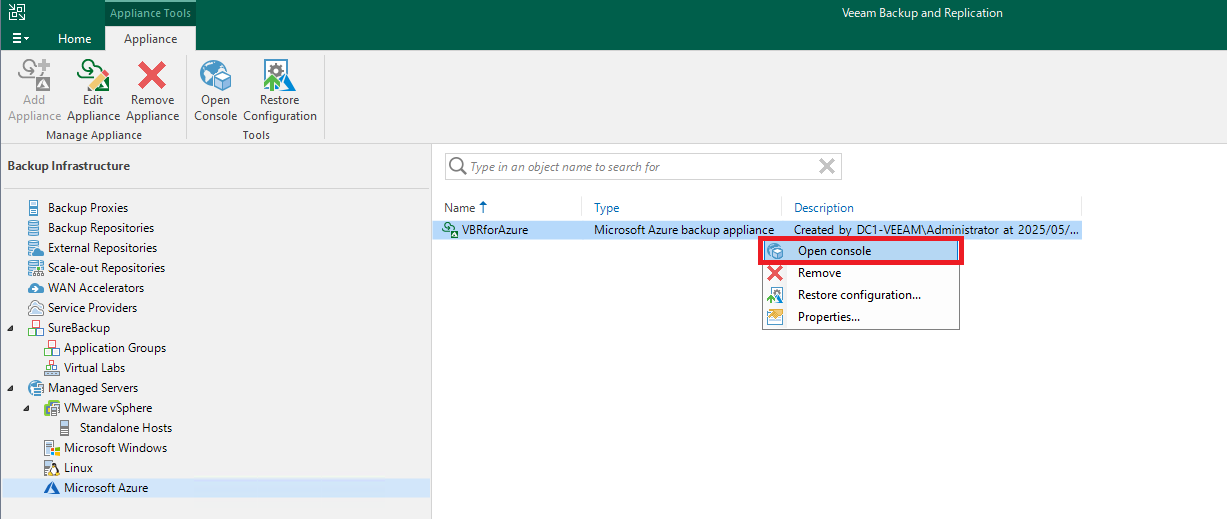Choose Restore configuration... from context menu
This screenshot has height=519, width=1227.
point(861,295)
